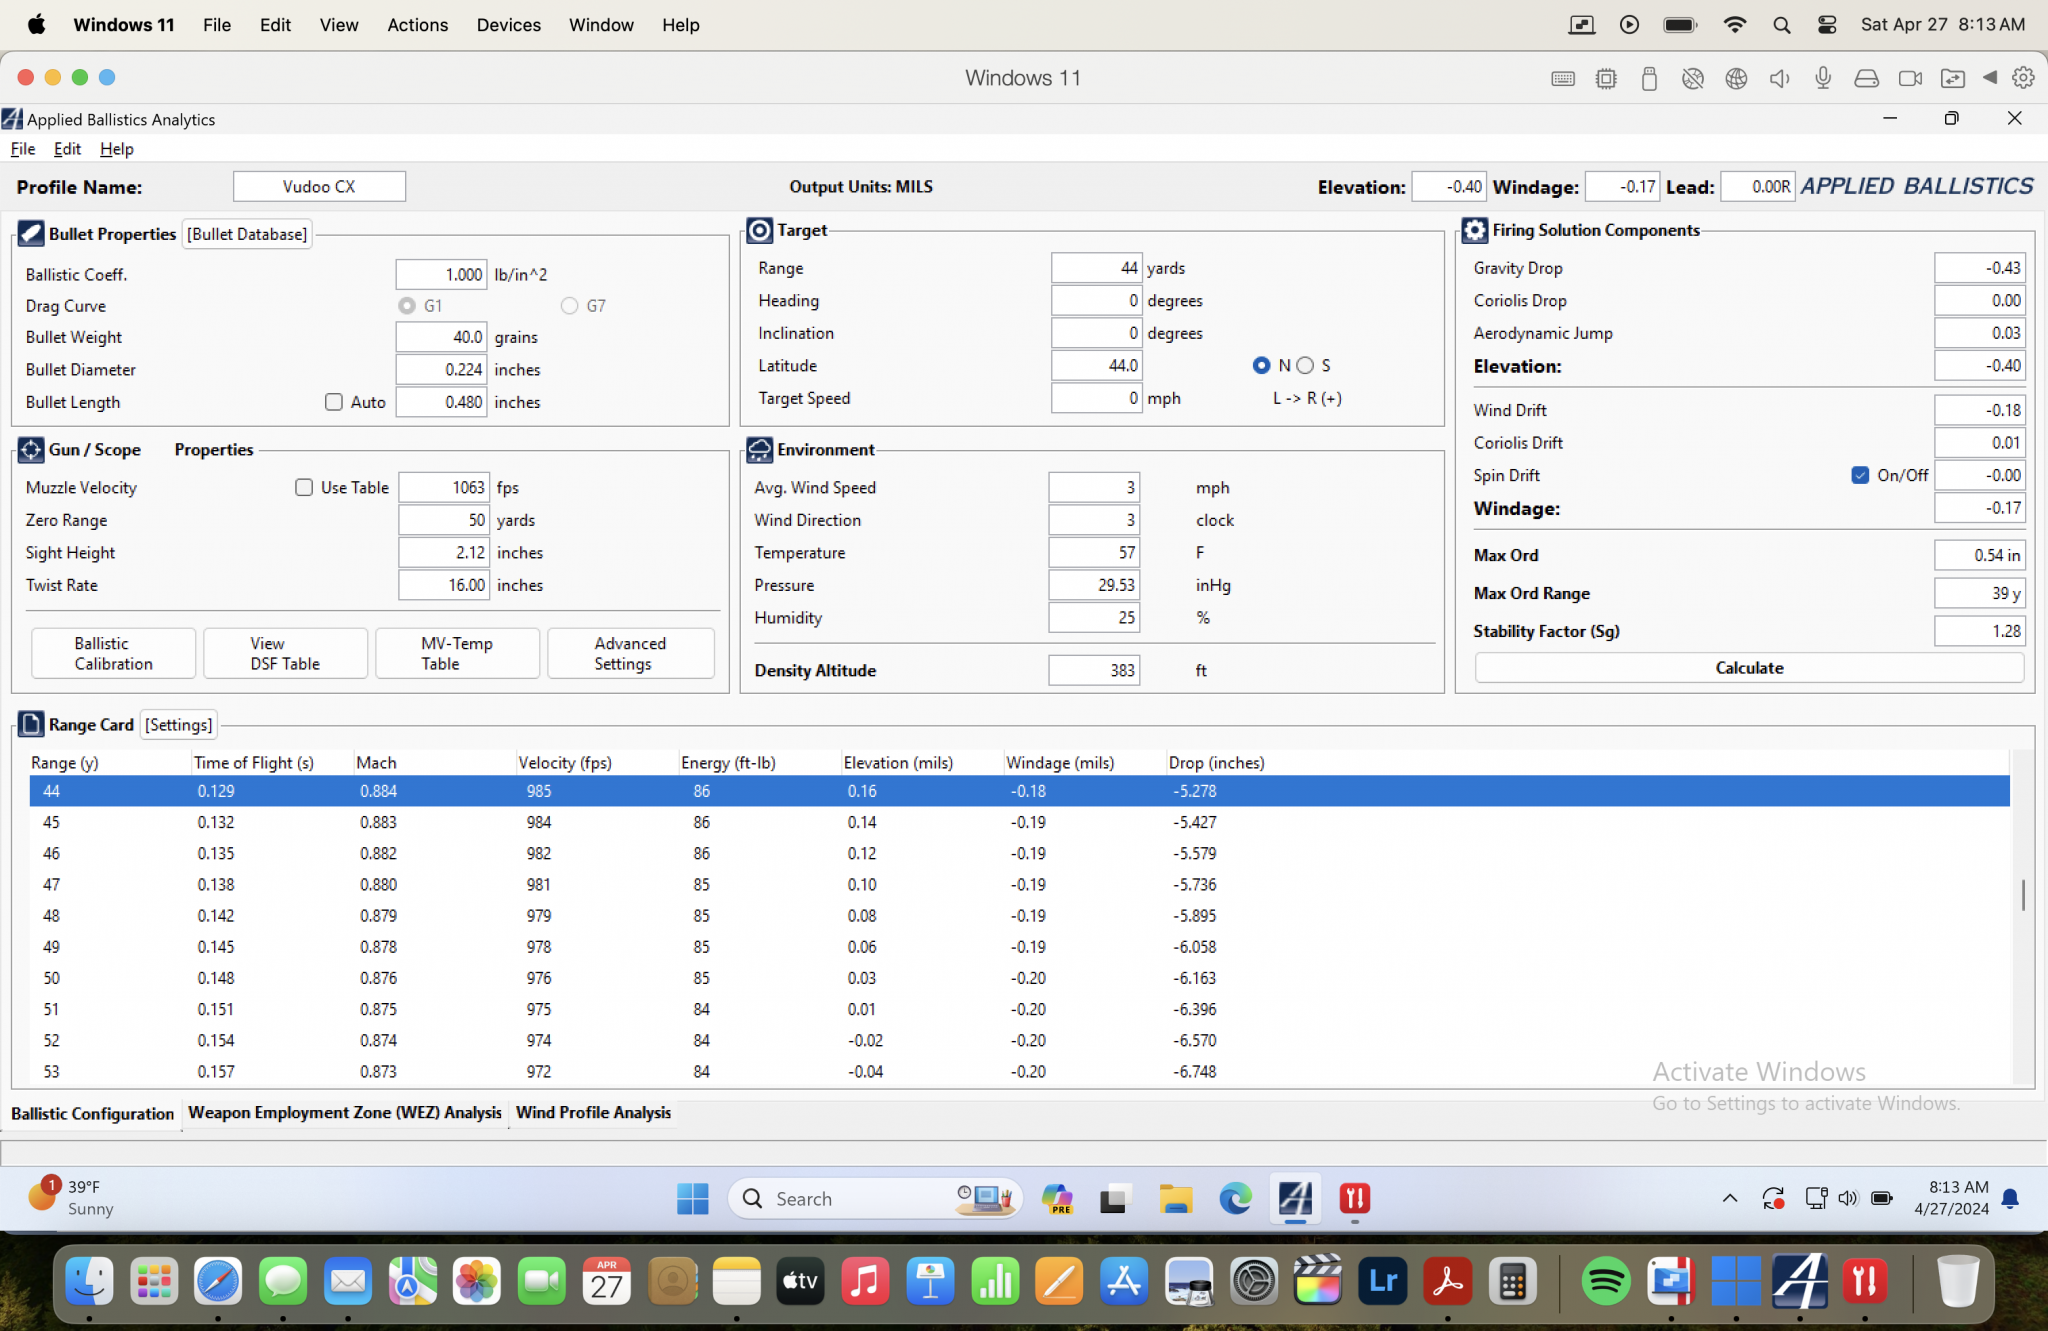Open File Explorer from Windows taskbar
2048x1331 pixels.
tap(1176, 1198)
